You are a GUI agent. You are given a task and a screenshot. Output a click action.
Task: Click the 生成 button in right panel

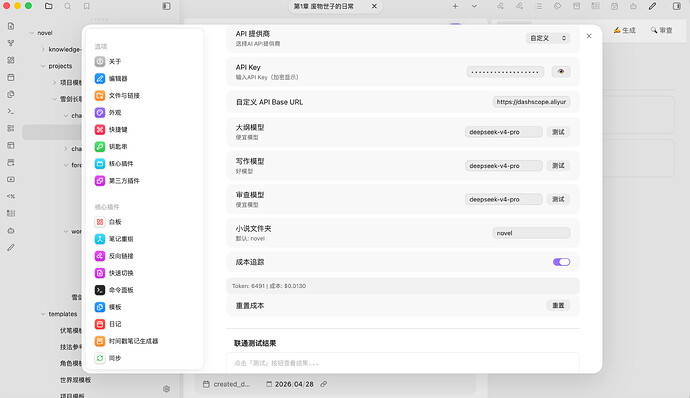click(x=624, y=30)
